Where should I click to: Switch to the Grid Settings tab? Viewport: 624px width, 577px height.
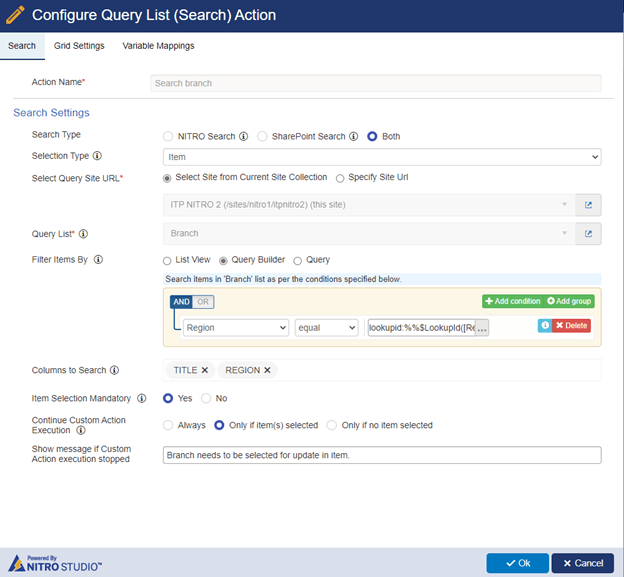click(x=79, y=46)
